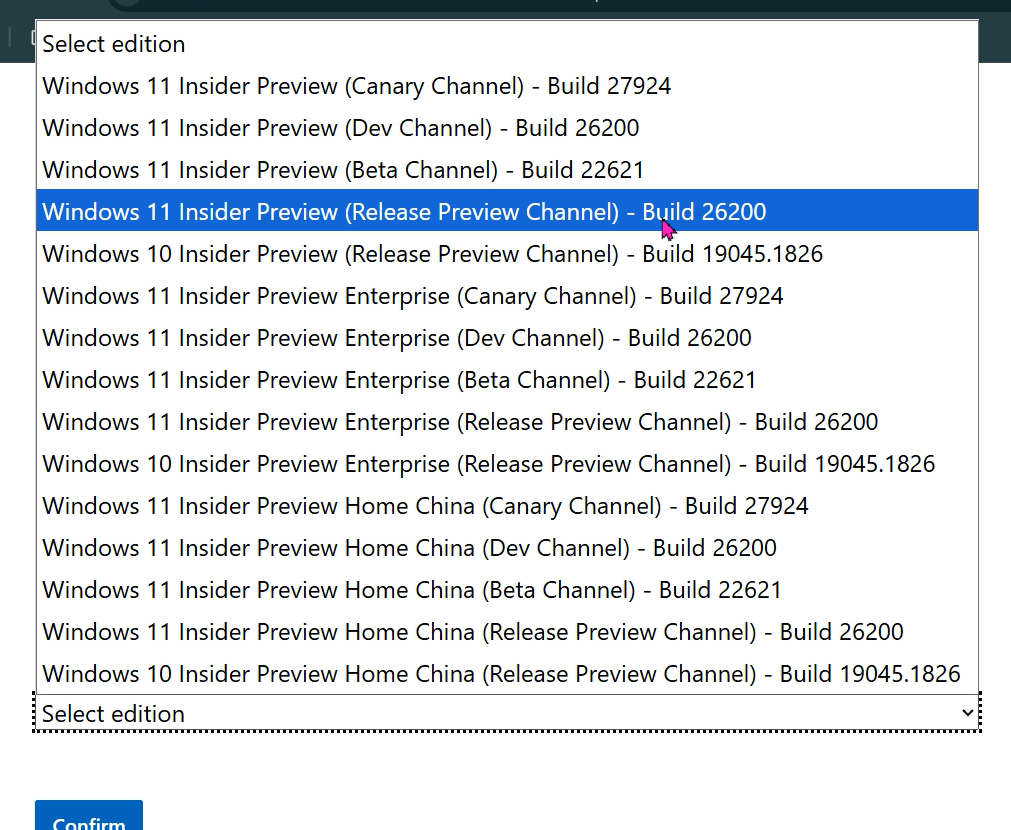Viewport: 1011px width, 830px height.
Task: Choose Windows 10 Enterprise Release Preview Build 19045.1826
Action: pos(488,464)
